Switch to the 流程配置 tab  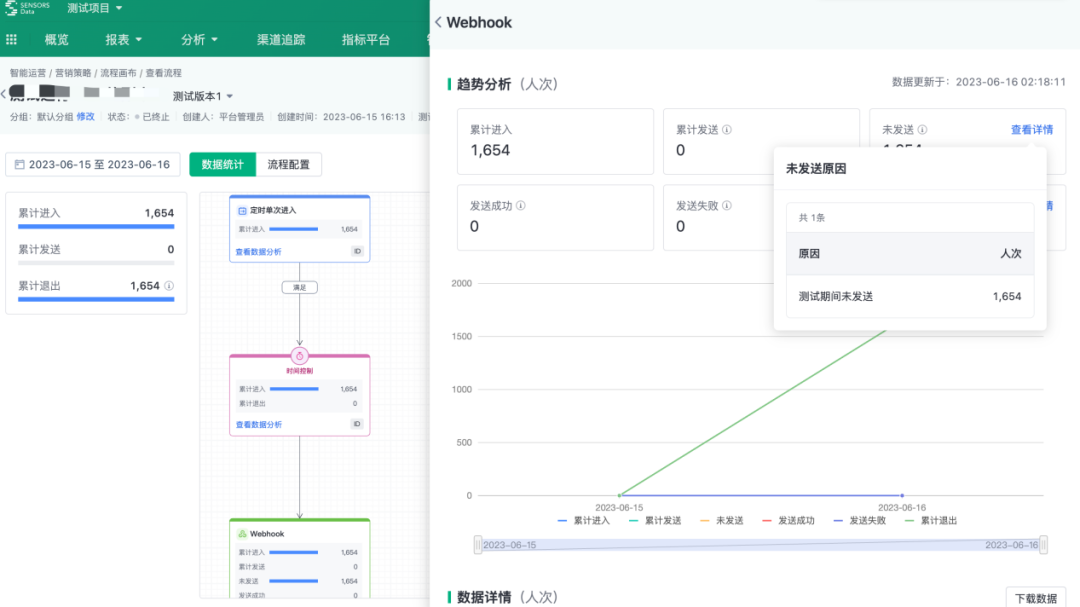[x=289, y=165]
